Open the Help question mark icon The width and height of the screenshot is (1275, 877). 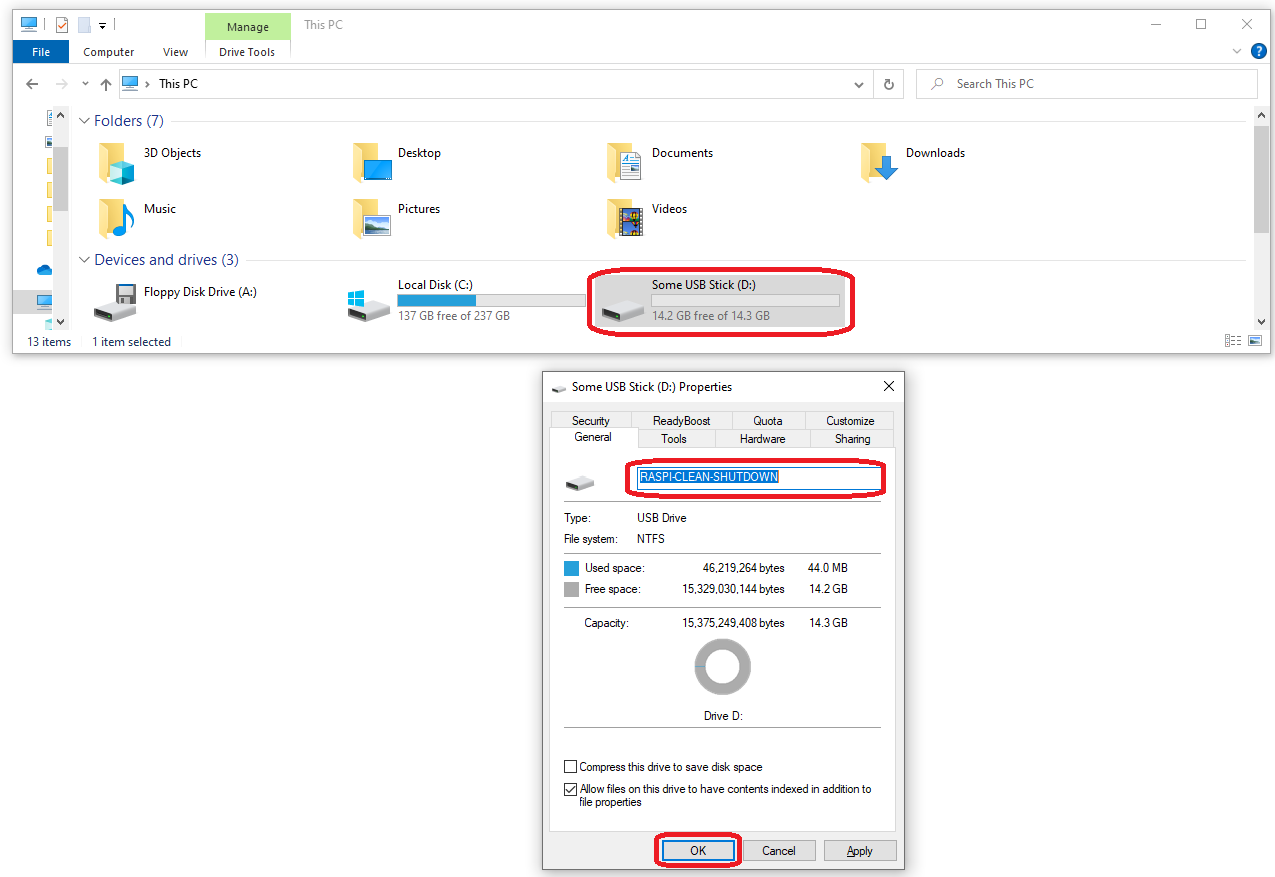pos(1258,52)
